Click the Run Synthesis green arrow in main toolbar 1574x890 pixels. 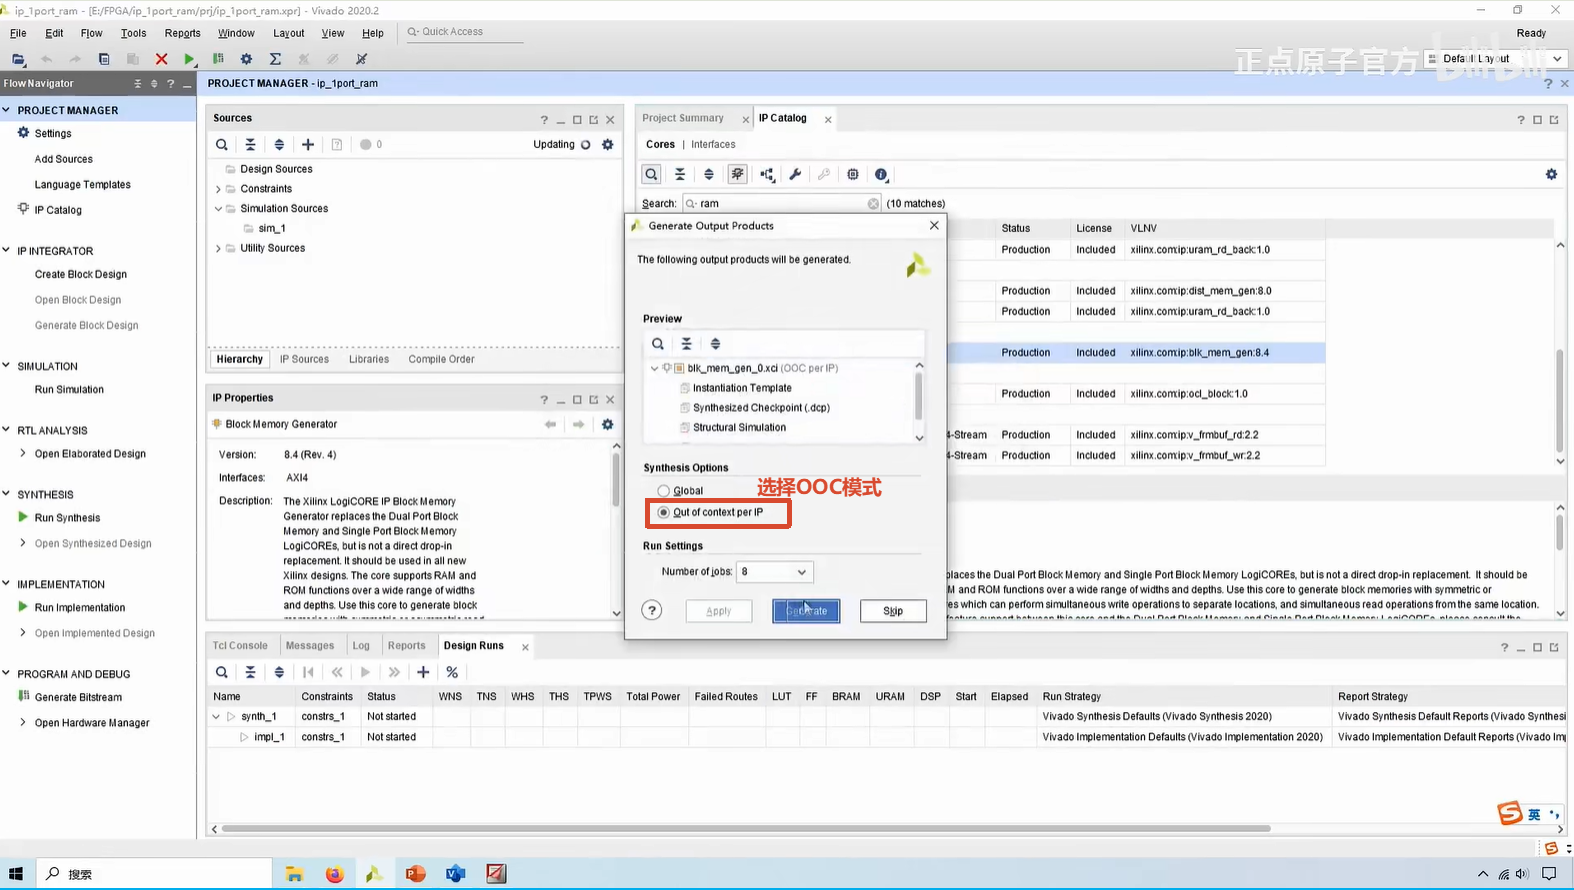point(189,59)
